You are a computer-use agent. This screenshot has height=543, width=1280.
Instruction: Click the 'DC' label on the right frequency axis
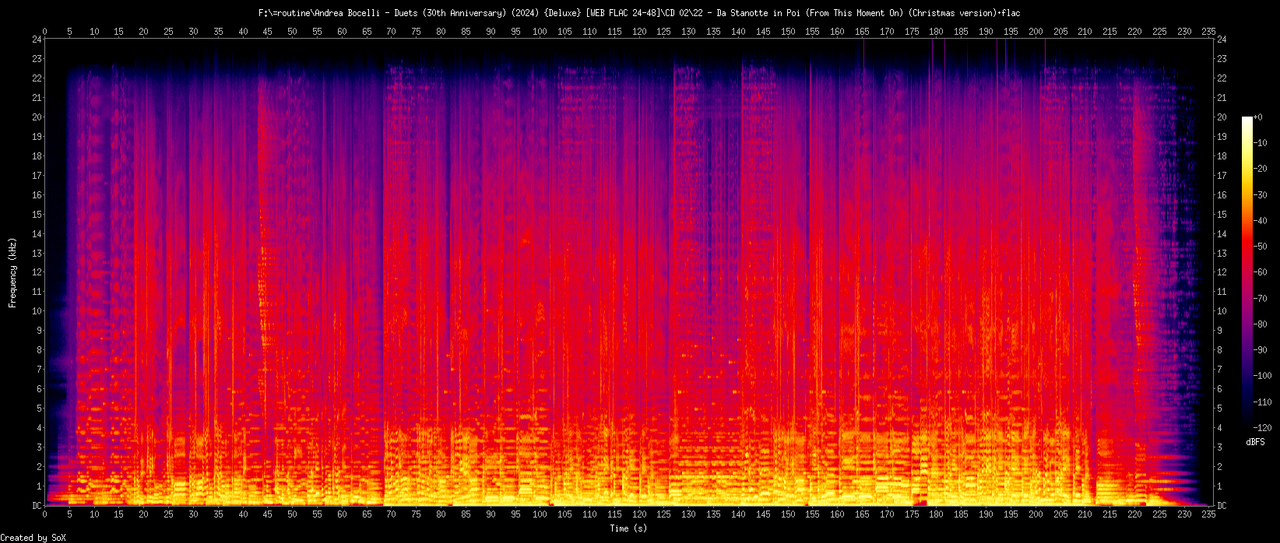(x=1224, y=505)
